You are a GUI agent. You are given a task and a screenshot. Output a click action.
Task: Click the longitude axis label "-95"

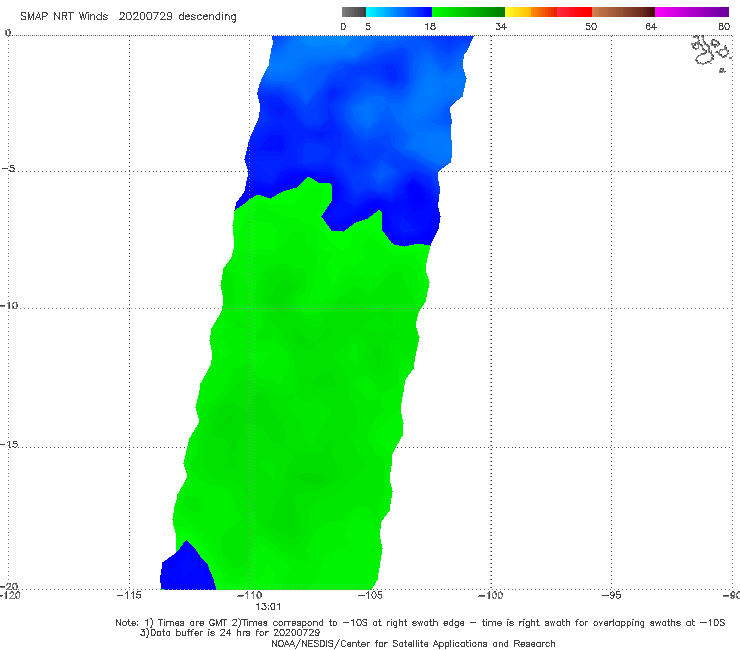pos(611,595)
